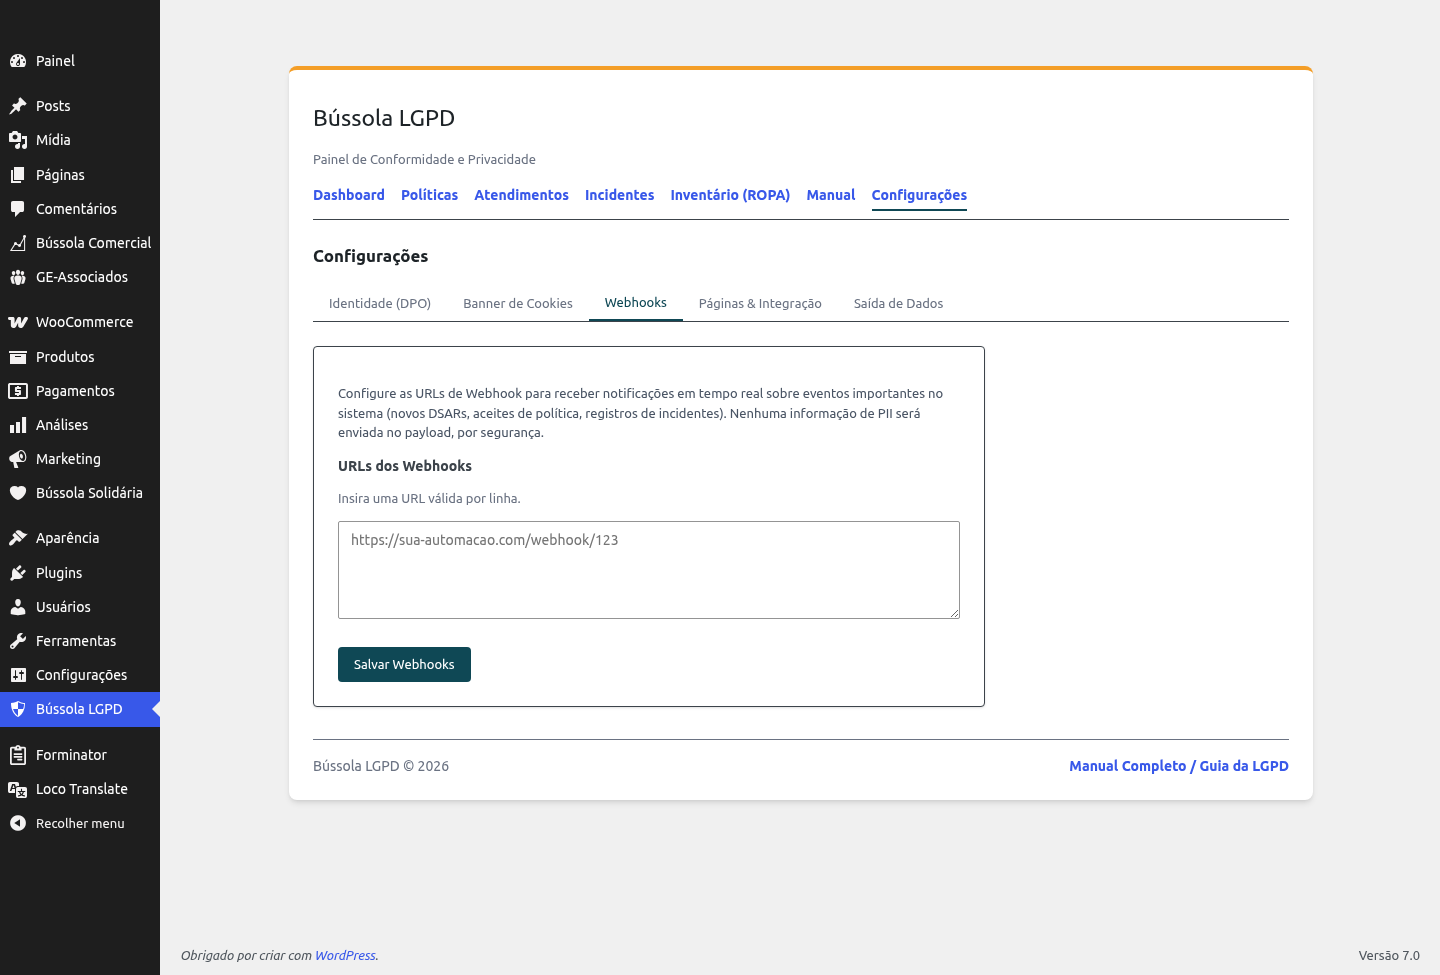The width and height of the screenshot is (1440, 975).
Task: Click Versão 7.0 footer text
Action: pyautogui.click(x=1389, y=956)
